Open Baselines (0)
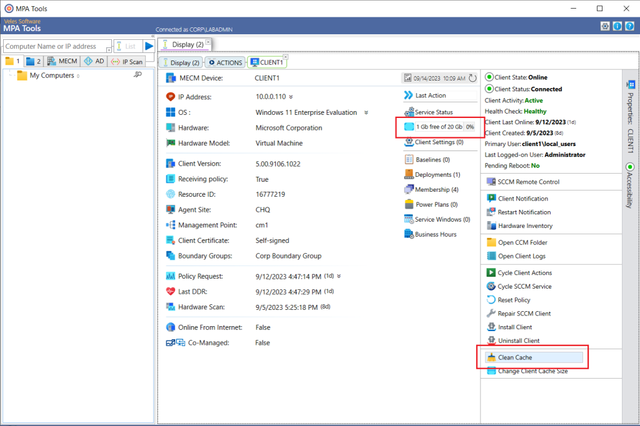Image resolution: width=640 pixels, height=426 pixels. [x=427, y=160]
